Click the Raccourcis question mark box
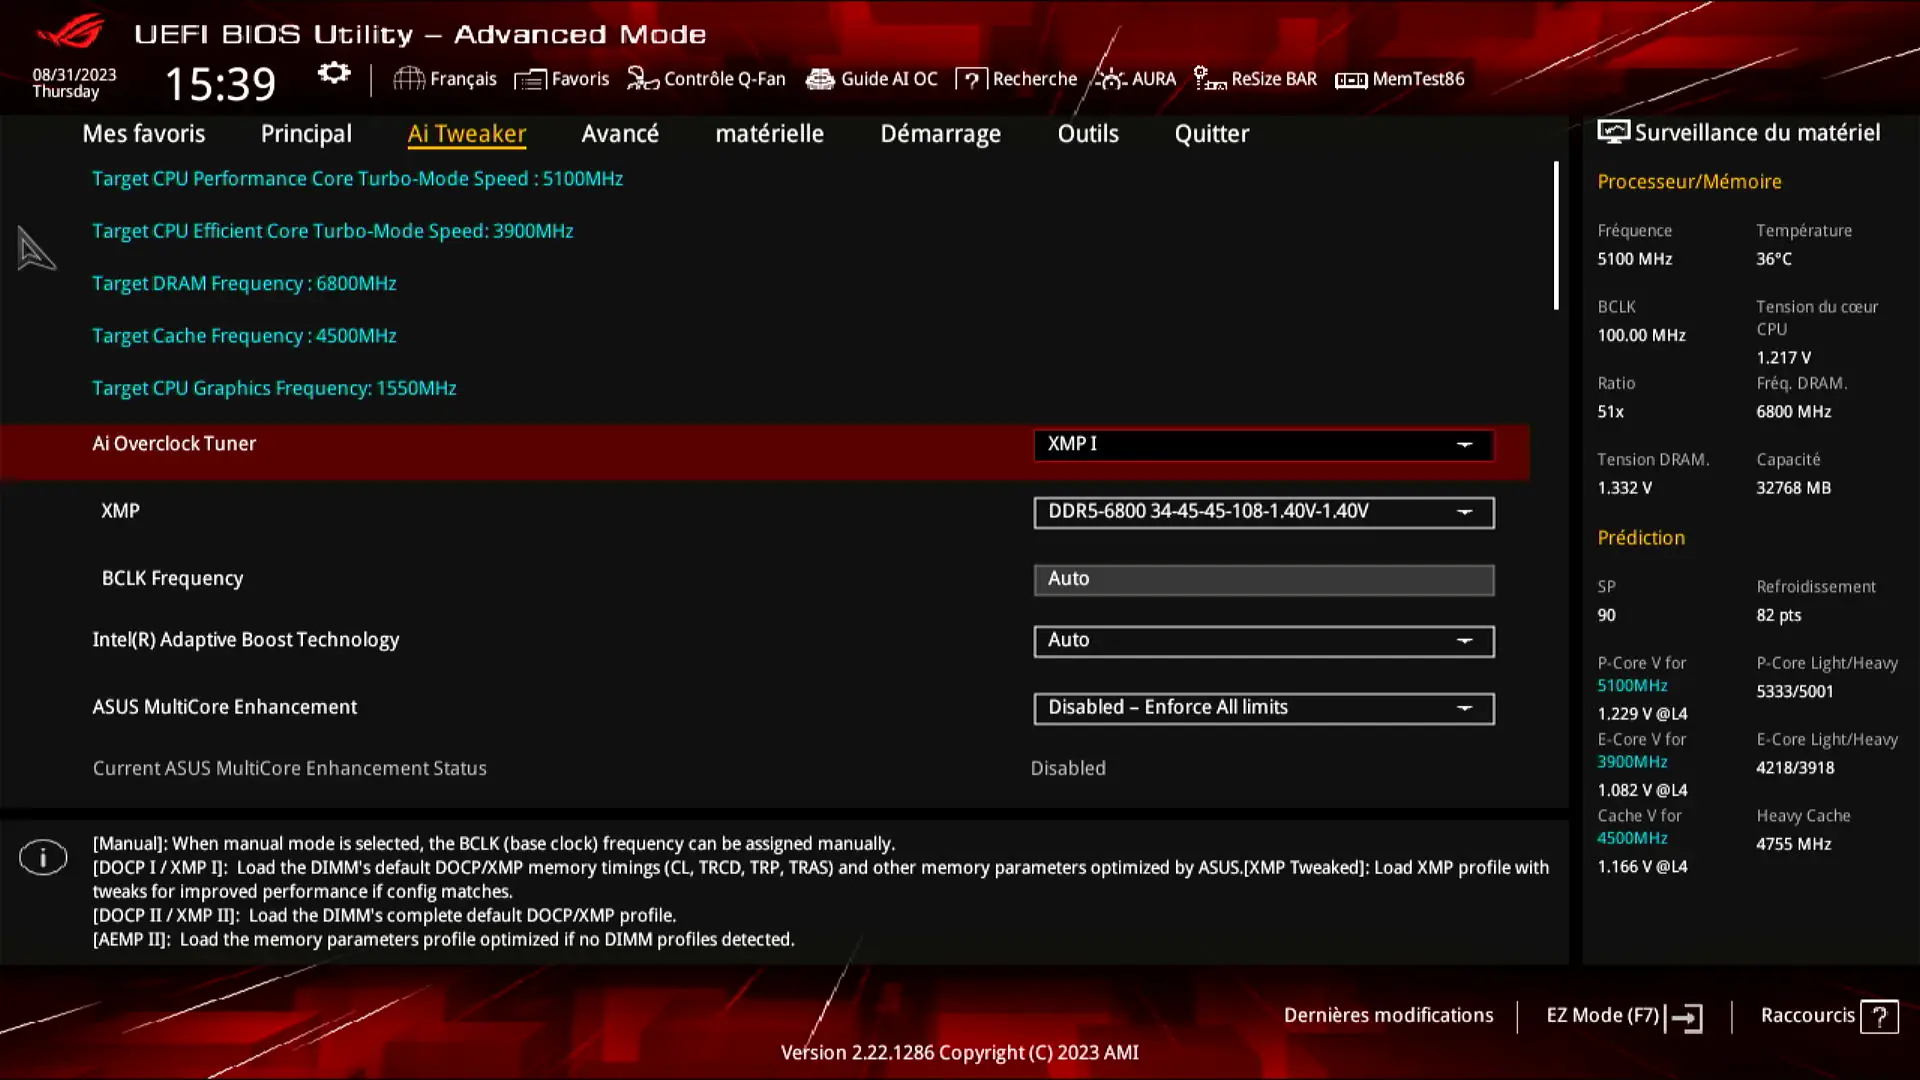The image size is (1920, 1080). click(1879, 1017)
